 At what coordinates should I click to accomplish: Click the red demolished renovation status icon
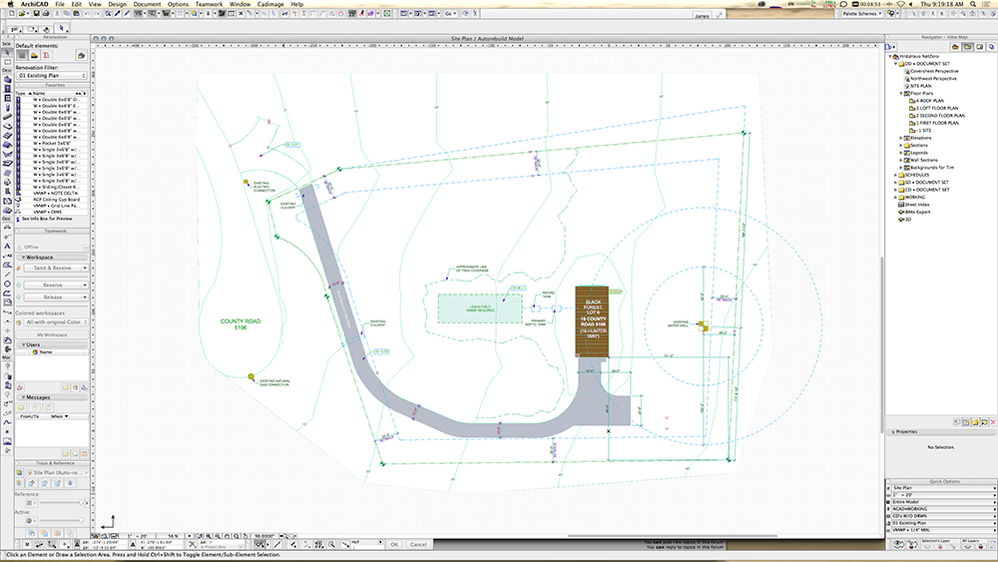46,55
